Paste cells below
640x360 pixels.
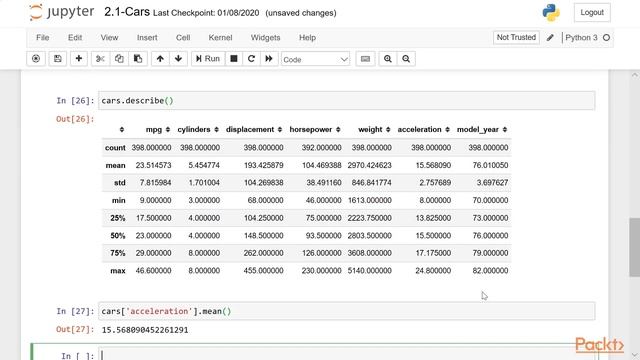pyautogui.click(x=138, y=59)
